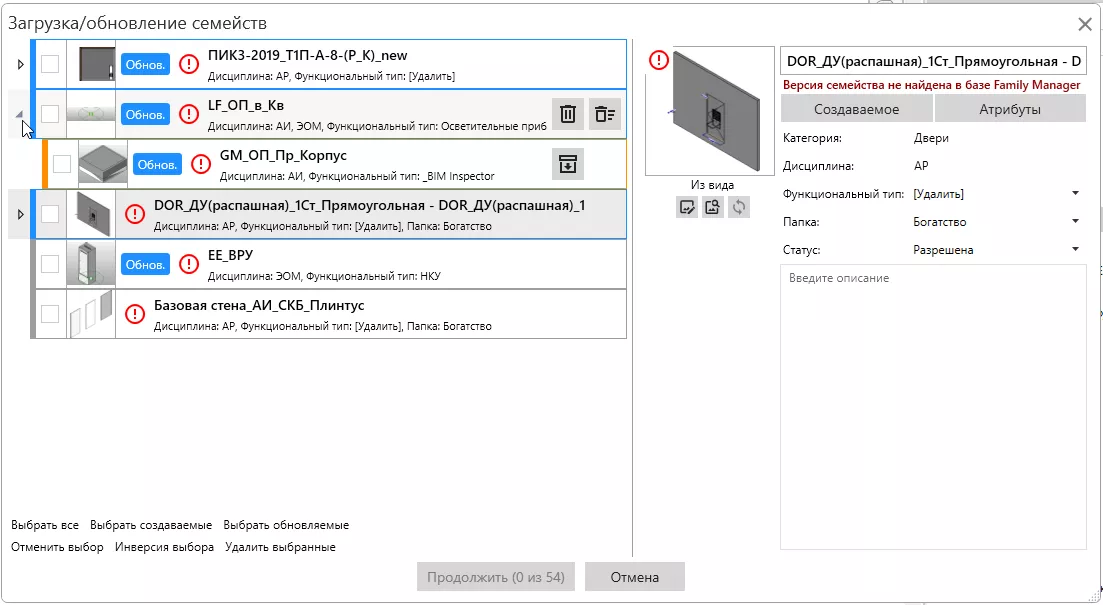Image resolution: width=1103 pixels, height=605 pixels.
Task: Open the Создаваемое tab
Action: 856,109
